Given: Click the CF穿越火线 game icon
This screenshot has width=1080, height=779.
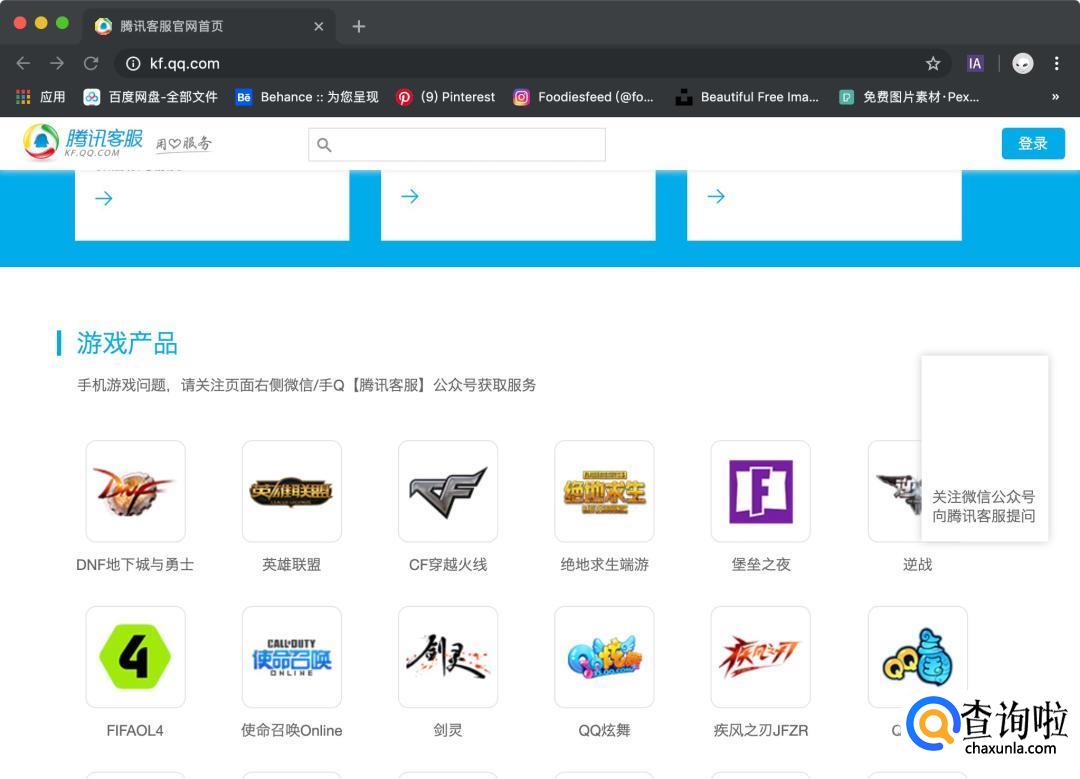Looking at the screenshot, I should coord(447,491).
